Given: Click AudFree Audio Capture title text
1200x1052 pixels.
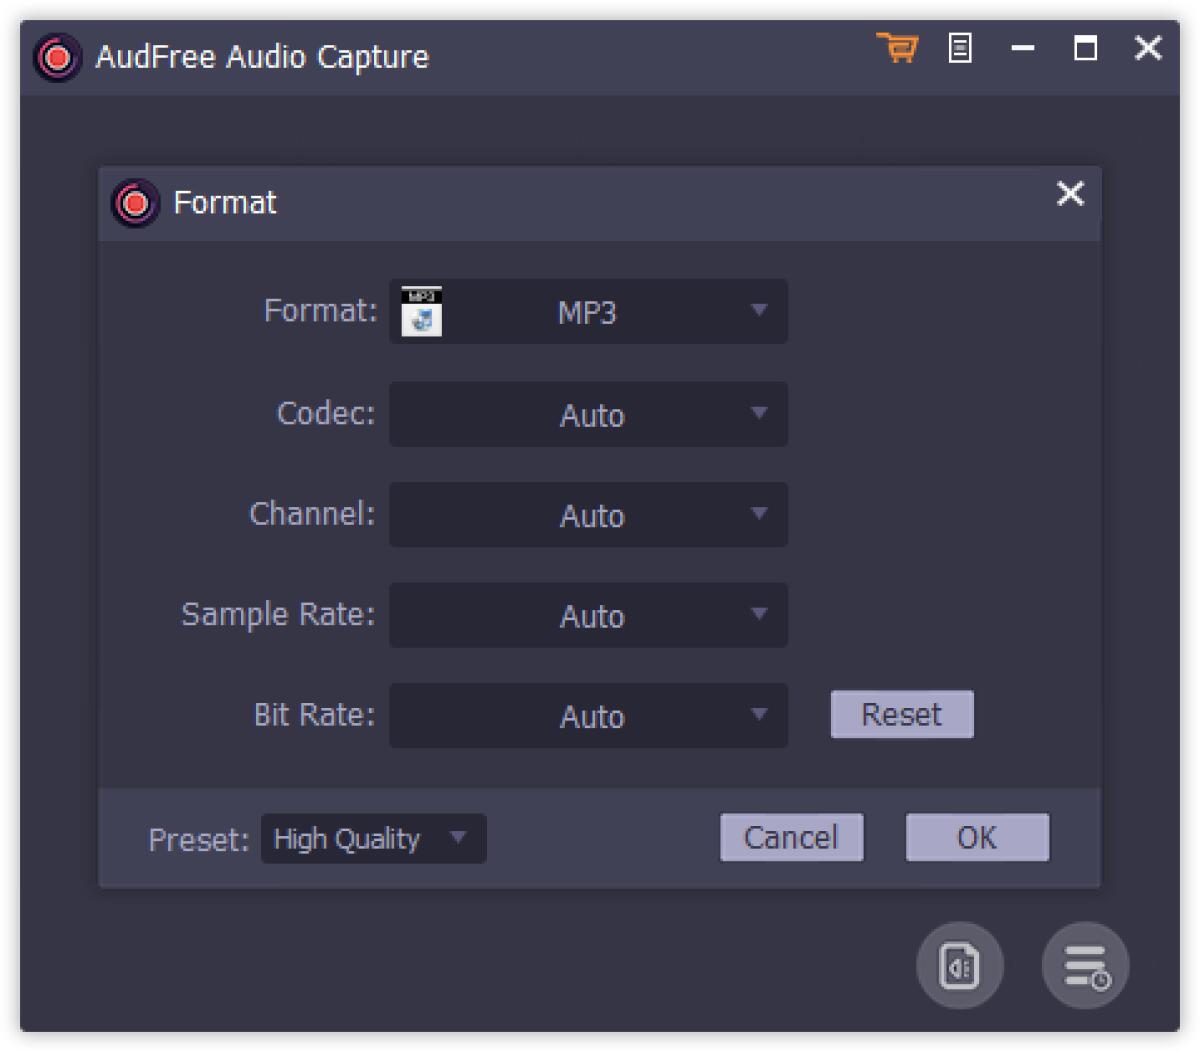Looking at the screenshot, I should point(264,57).
